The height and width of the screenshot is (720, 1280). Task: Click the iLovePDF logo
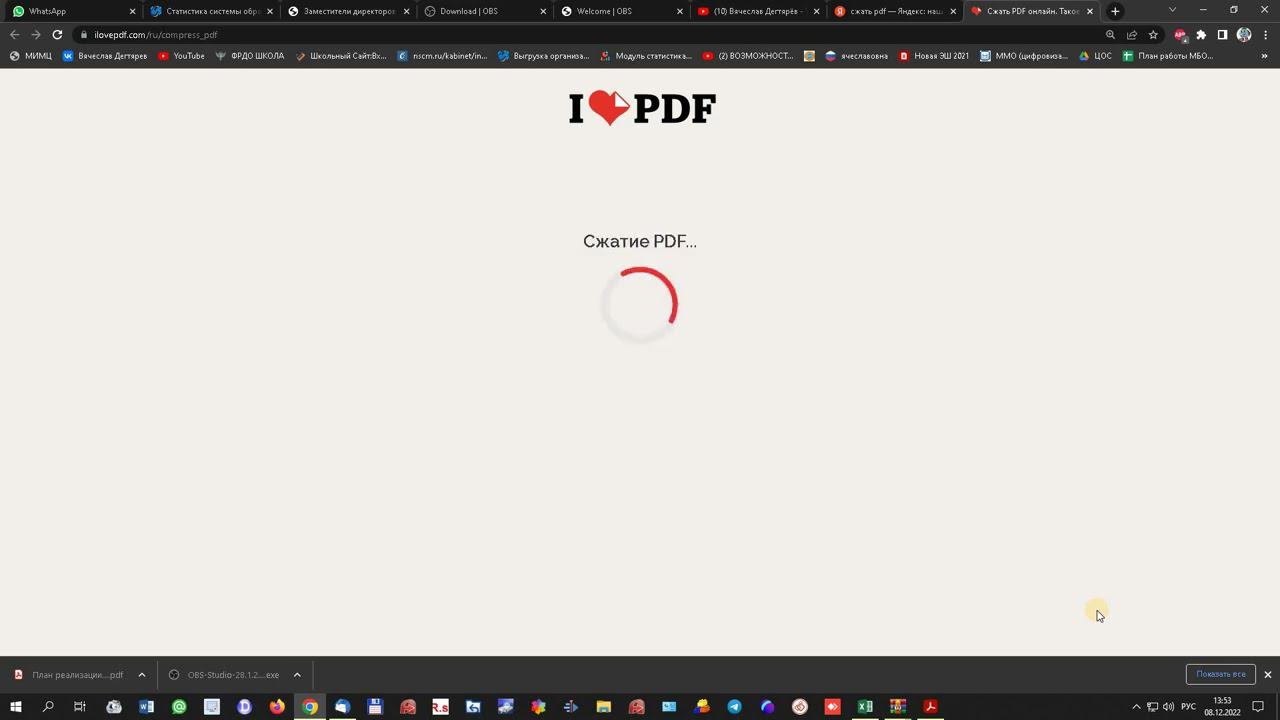[642, 108]
